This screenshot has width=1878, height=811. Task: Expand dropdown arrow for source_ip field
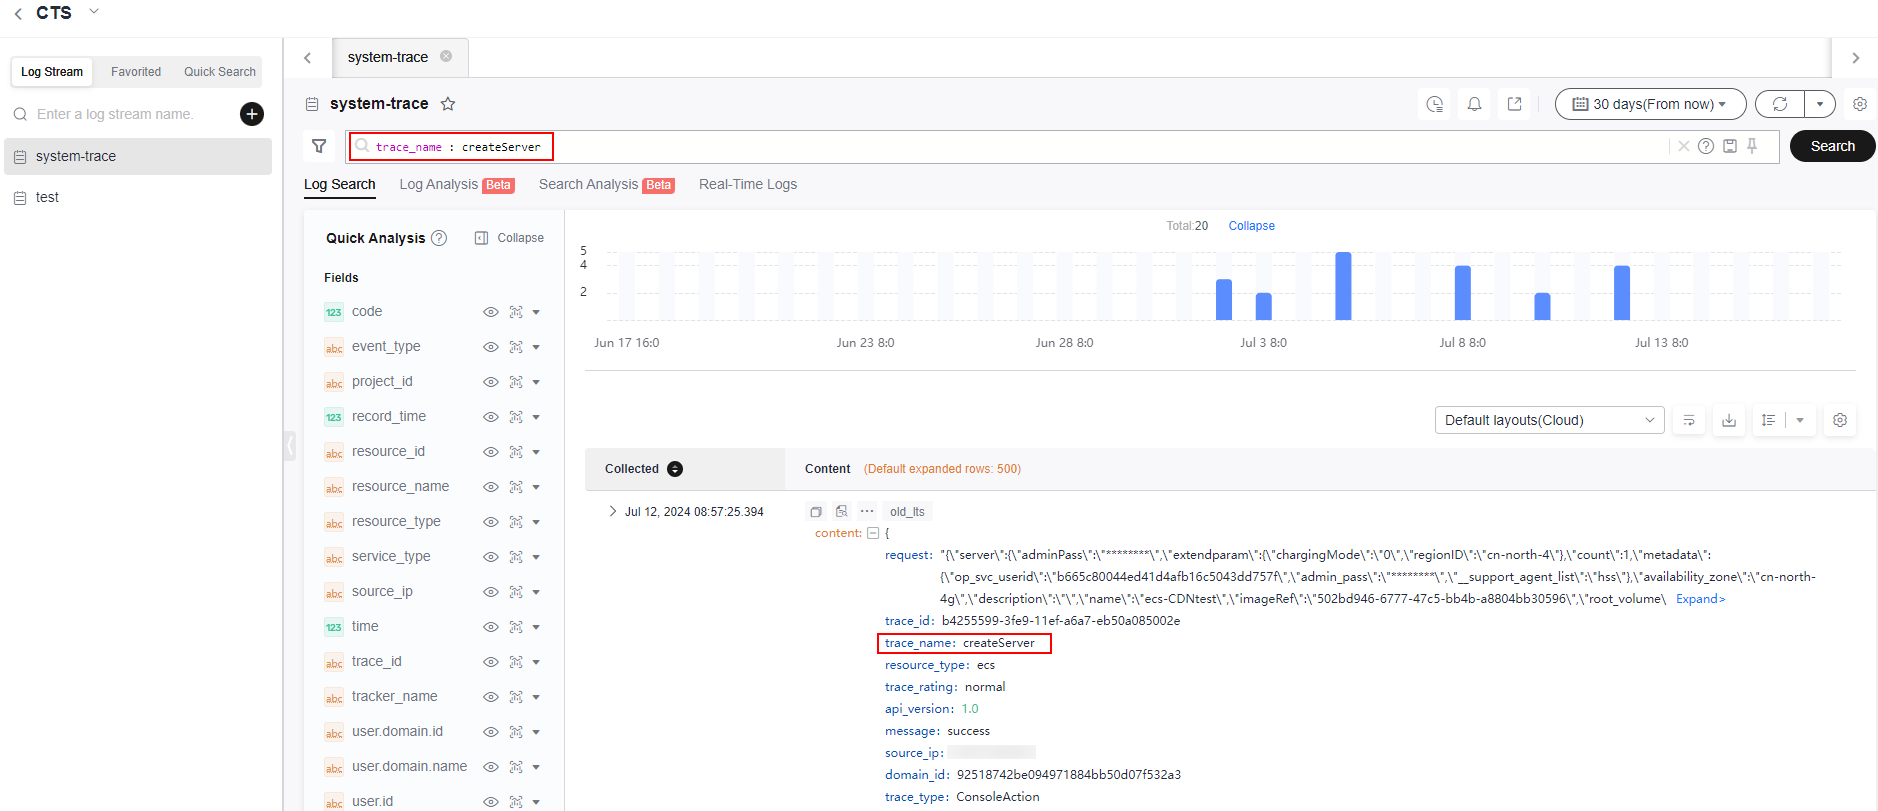[x=536, y=592]
